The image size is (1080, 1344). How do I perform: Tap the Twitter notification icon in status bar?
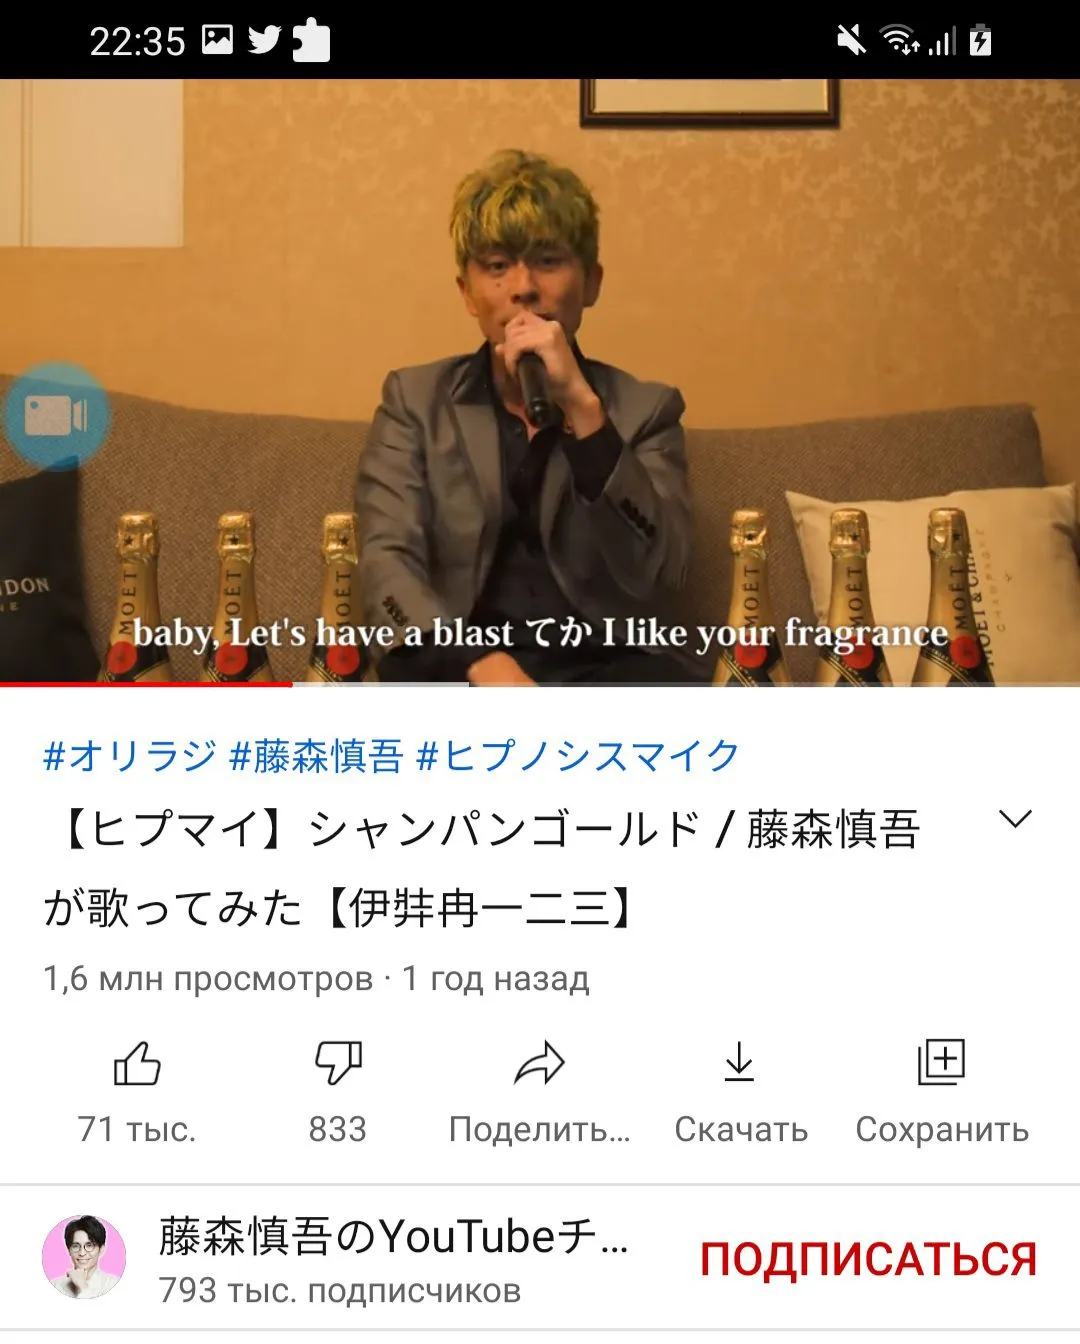tap(265, 40)
